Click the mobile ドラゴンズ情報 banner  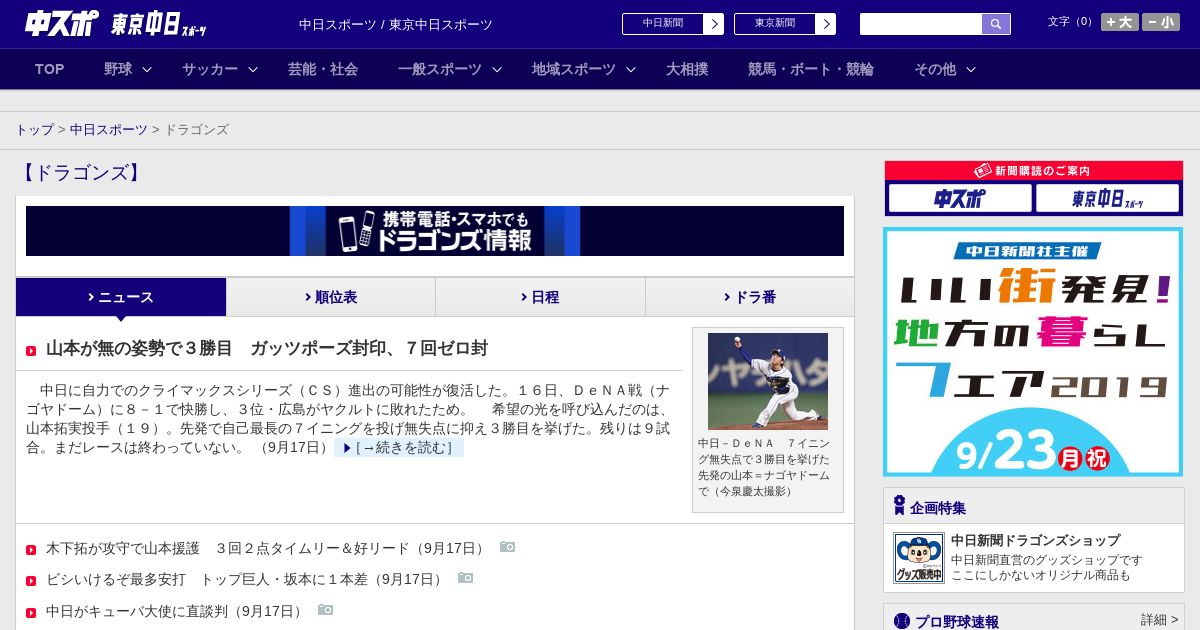[x=435, y=231]
